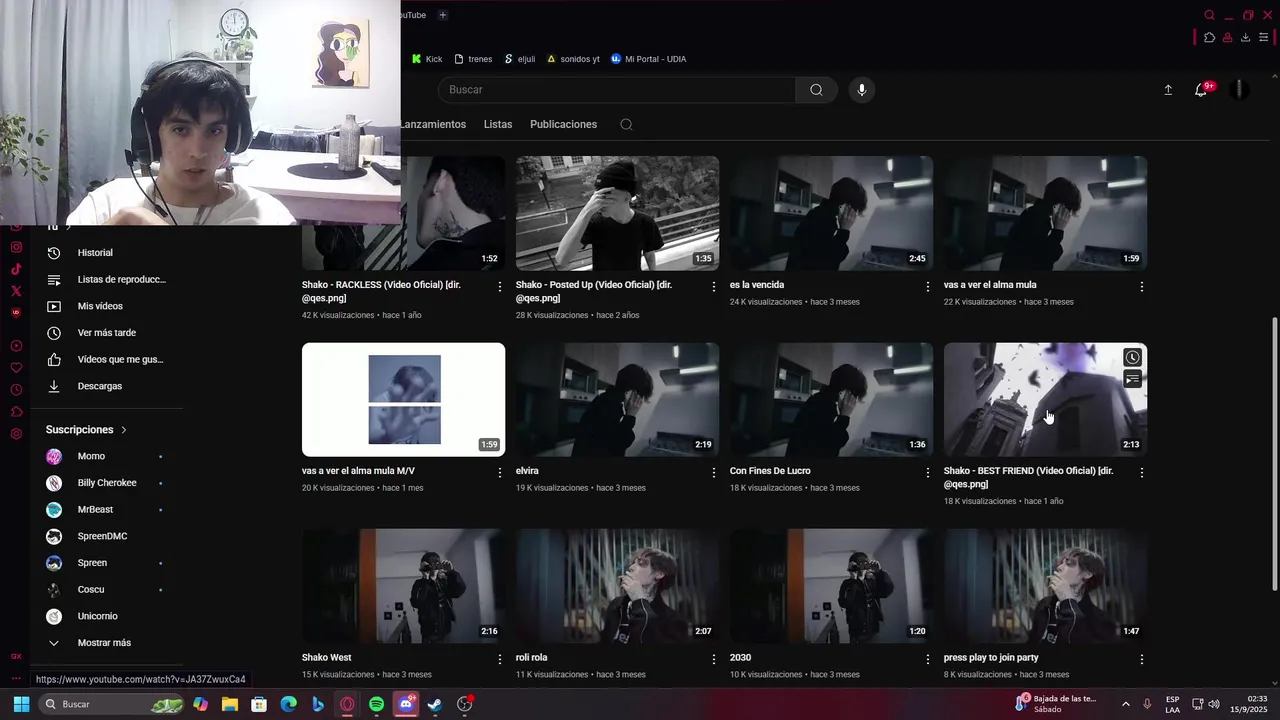Open more options for Posted Up video
The width and height of the screenshot is (1280, 720).
pyautogui.click(x=714, y=286)
